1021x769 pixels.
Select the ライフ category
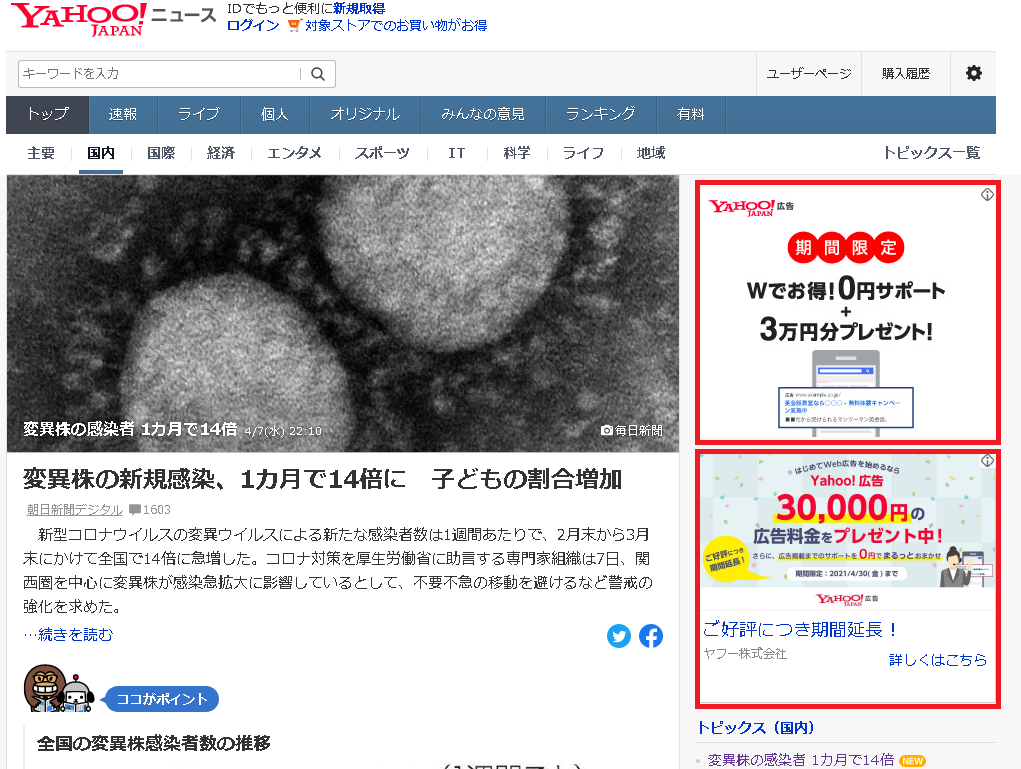click(583, 153)
